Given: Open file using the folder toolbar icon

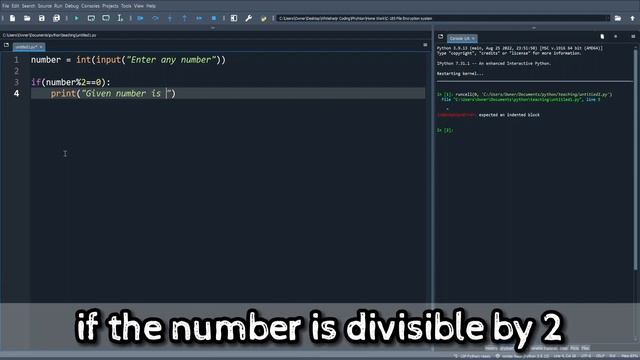Looking at the screenshot, I should point(27,18).
